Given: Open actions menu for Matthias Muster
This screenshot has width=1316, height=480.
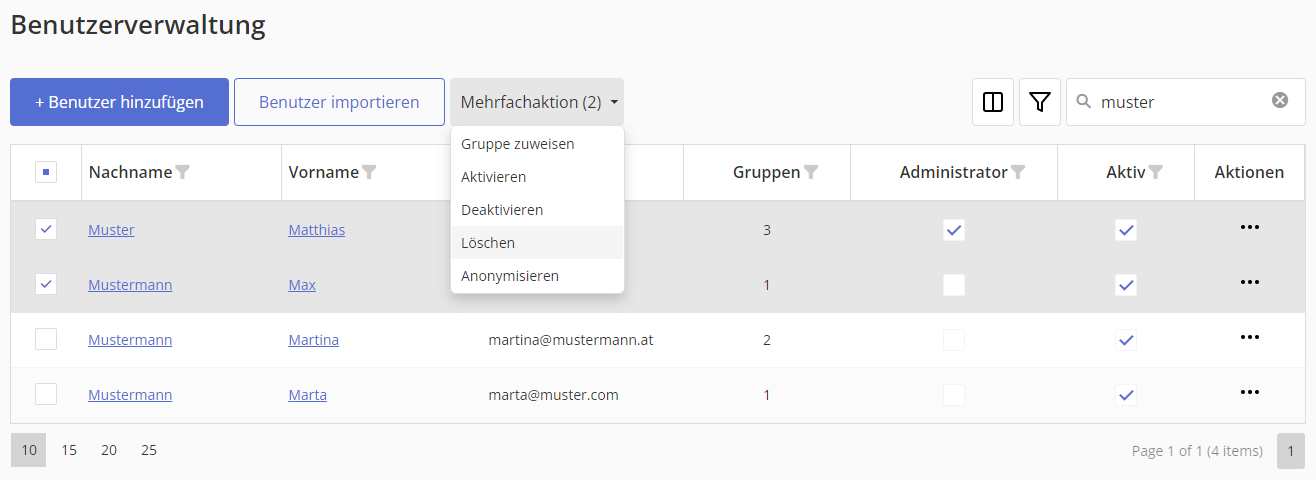Looking at the screenshot, I should pos(1249,228).
